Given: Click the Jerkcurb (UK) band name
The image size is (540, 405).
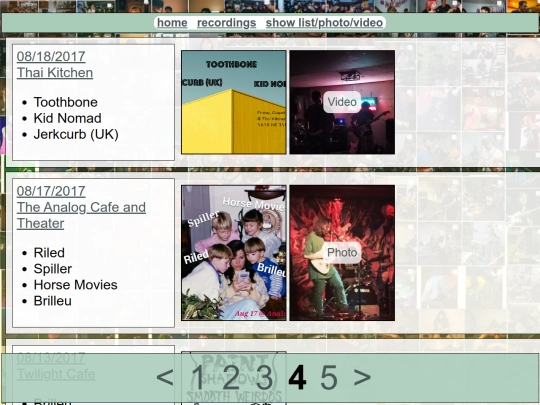Looking at the screenshot, I should click(x=76, y=134).
